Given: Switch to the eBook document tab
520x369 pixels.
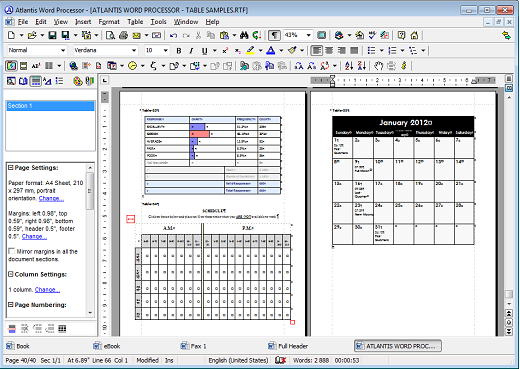Looking at the screenshot, I should pyautogui.click(x=107, y=346).
